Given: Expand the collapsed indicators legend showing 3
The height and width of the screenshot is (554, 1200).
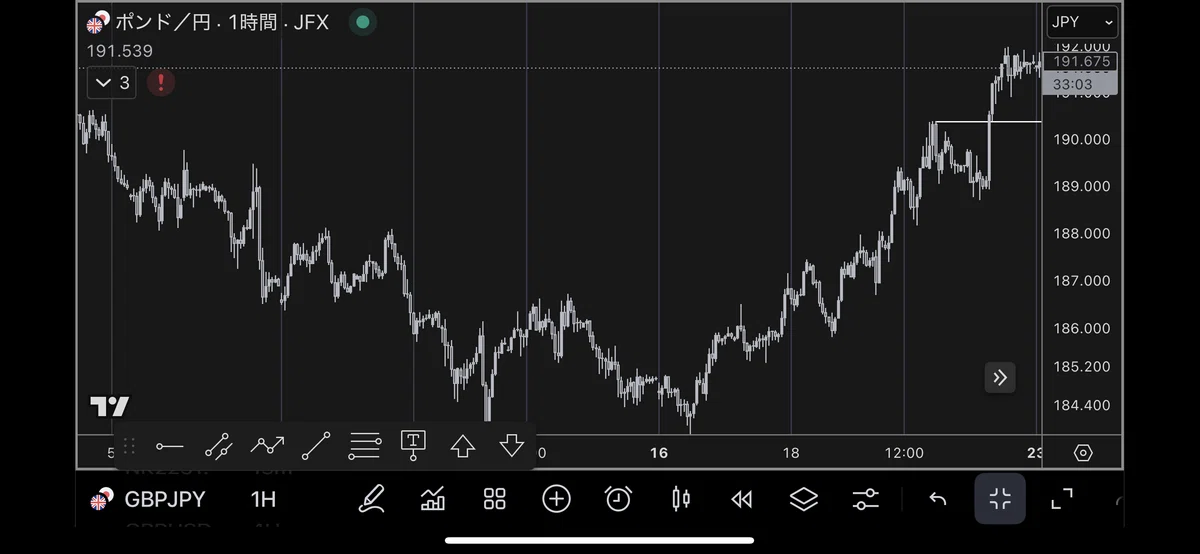Looking at the screenshot, I should coord(112,82).
